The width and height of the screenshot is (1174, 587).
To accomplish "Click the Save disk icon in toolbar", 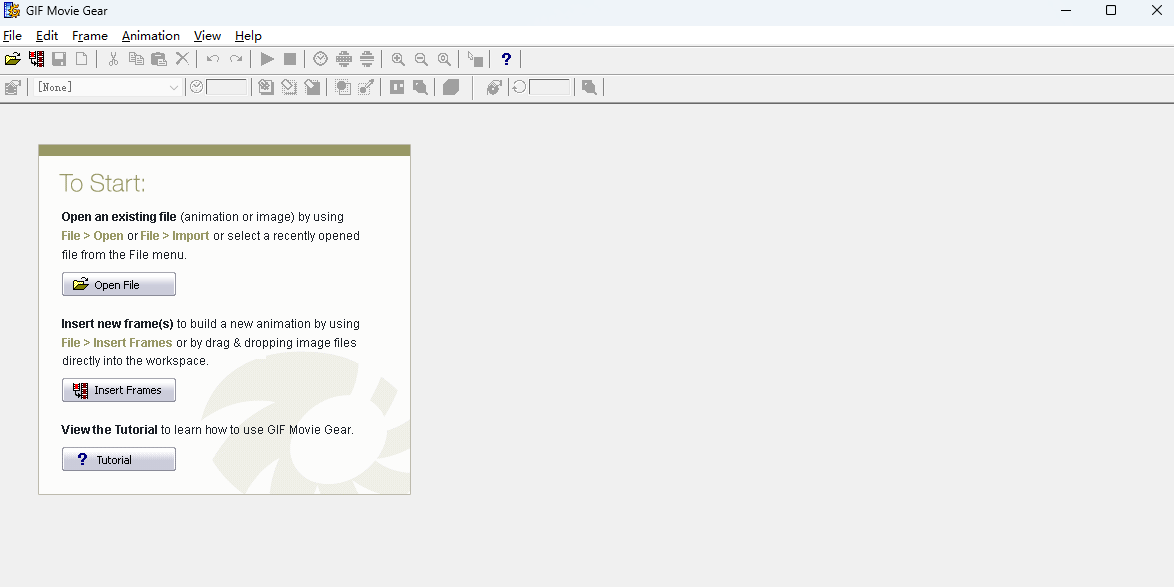I will [59, 59].
